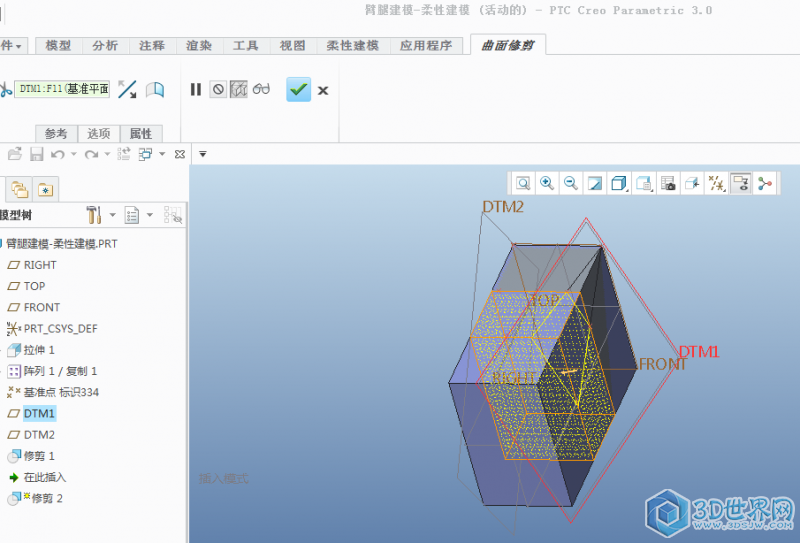Open the undo history dropdown arrow
Viewport: 800px width, 543px height.
(x=73, y=154)
